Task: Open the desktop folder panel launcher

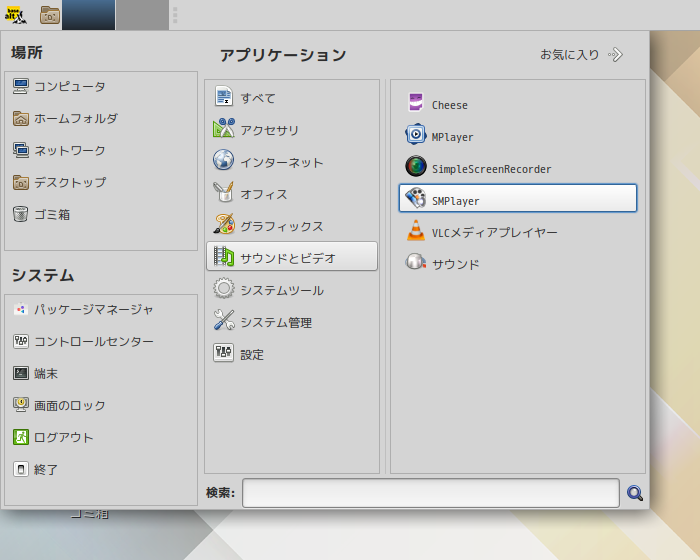Action: (50, 15)
